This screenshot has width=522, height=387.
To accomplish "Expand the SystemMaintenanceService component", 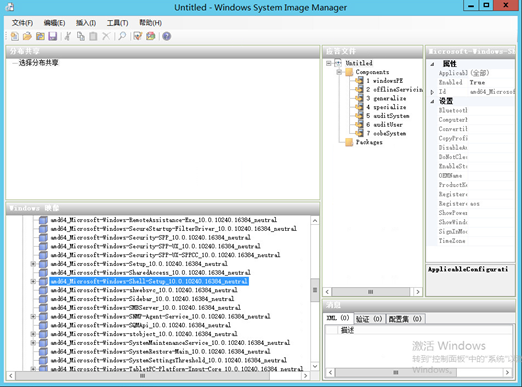I will point(33,343).
